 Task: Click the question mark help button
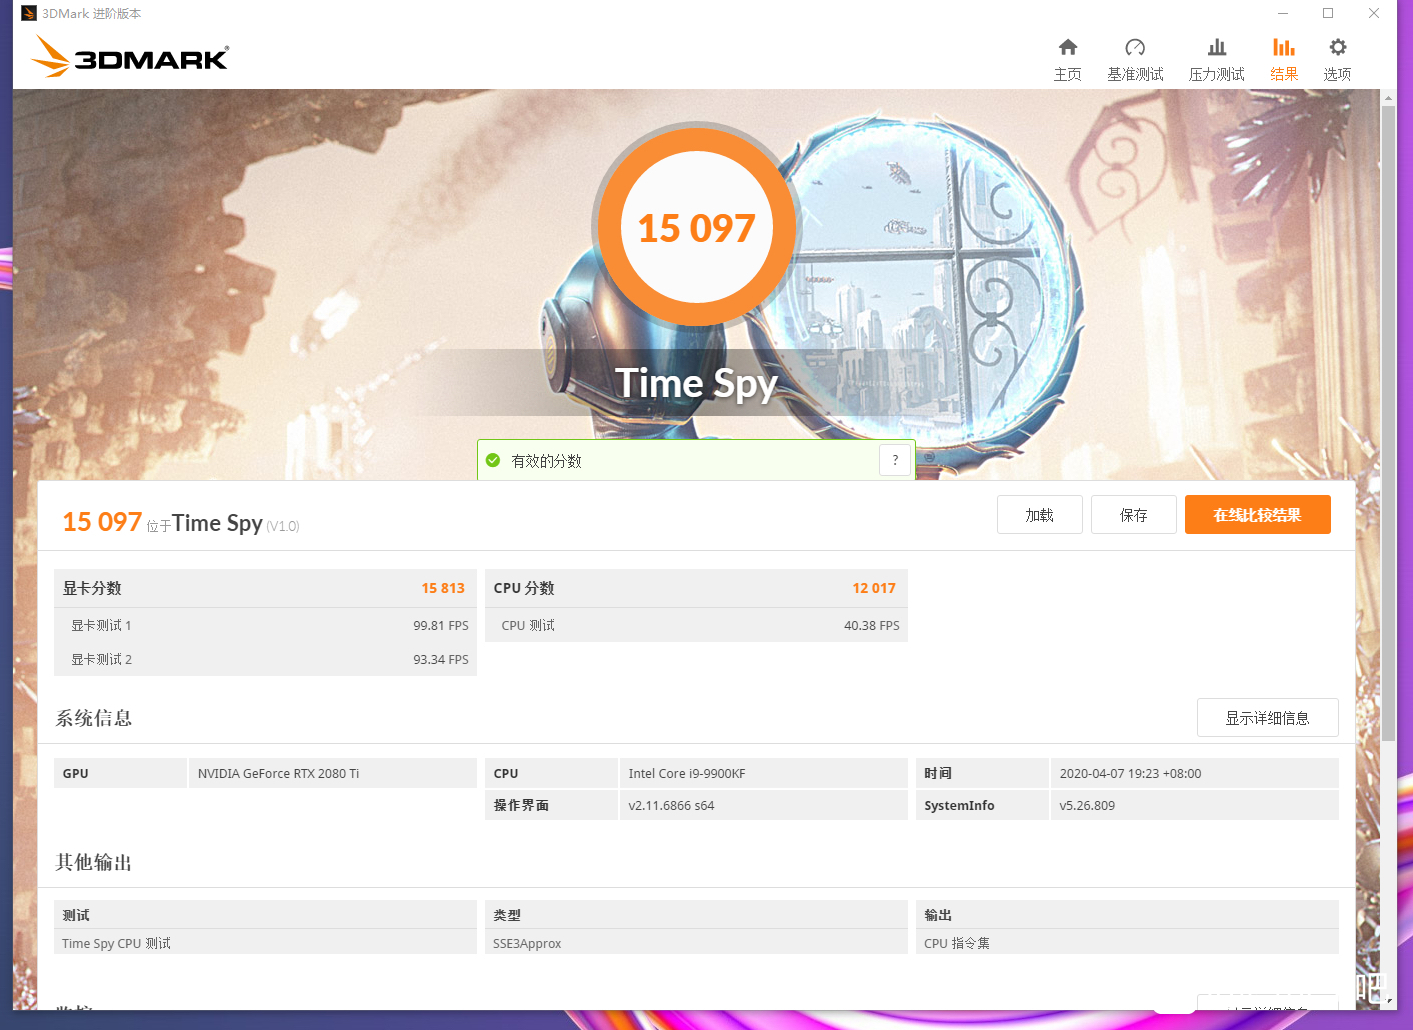(895, 460)
